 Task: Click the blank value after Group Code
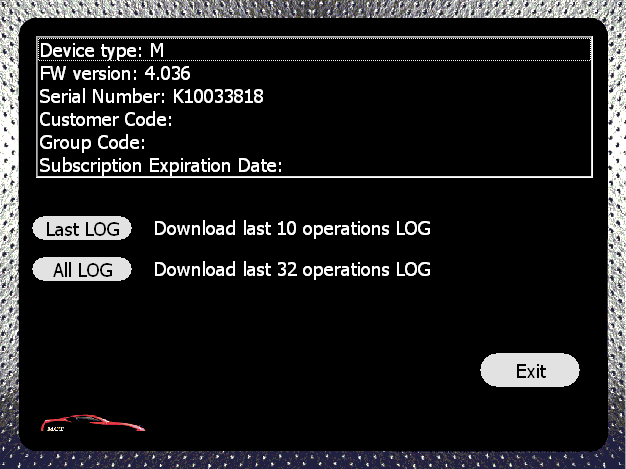[368, 142]
